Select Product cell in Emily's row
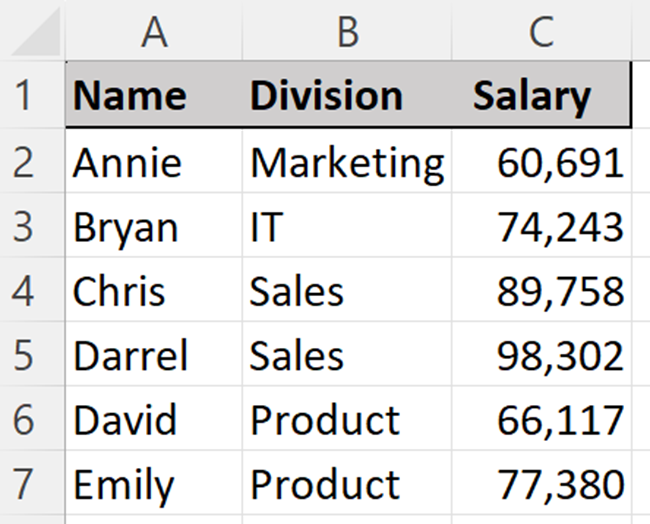Viewport: 650px width, 524px height. click(x=347, y=482)
